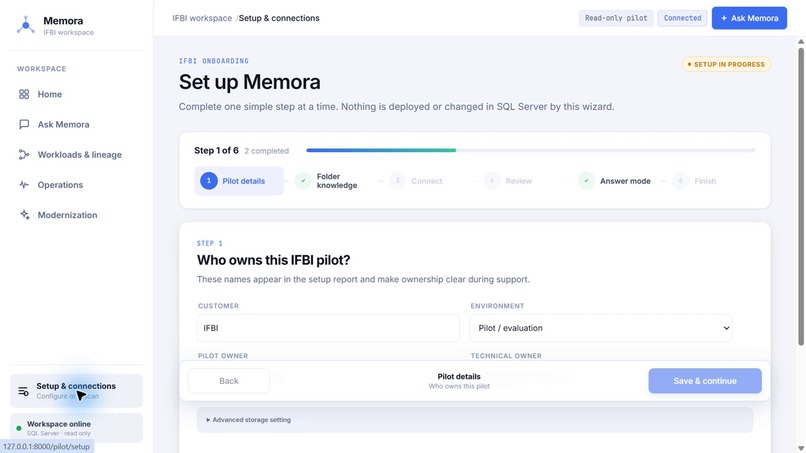Click the Setup in progress badge
The image size is (806, 453).
(x=726, y=64)
